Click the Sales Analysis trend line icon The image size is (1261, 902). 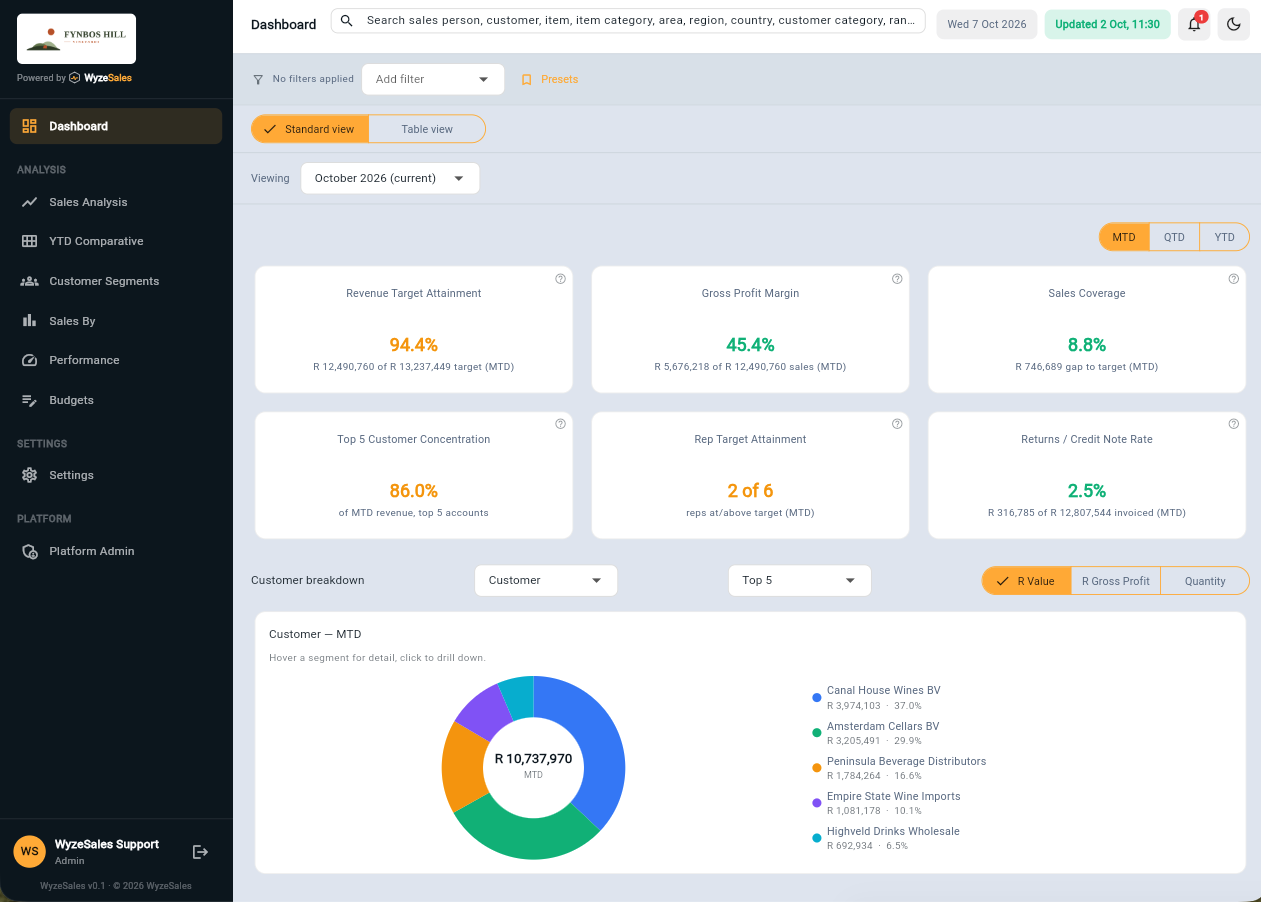point(29,202)
